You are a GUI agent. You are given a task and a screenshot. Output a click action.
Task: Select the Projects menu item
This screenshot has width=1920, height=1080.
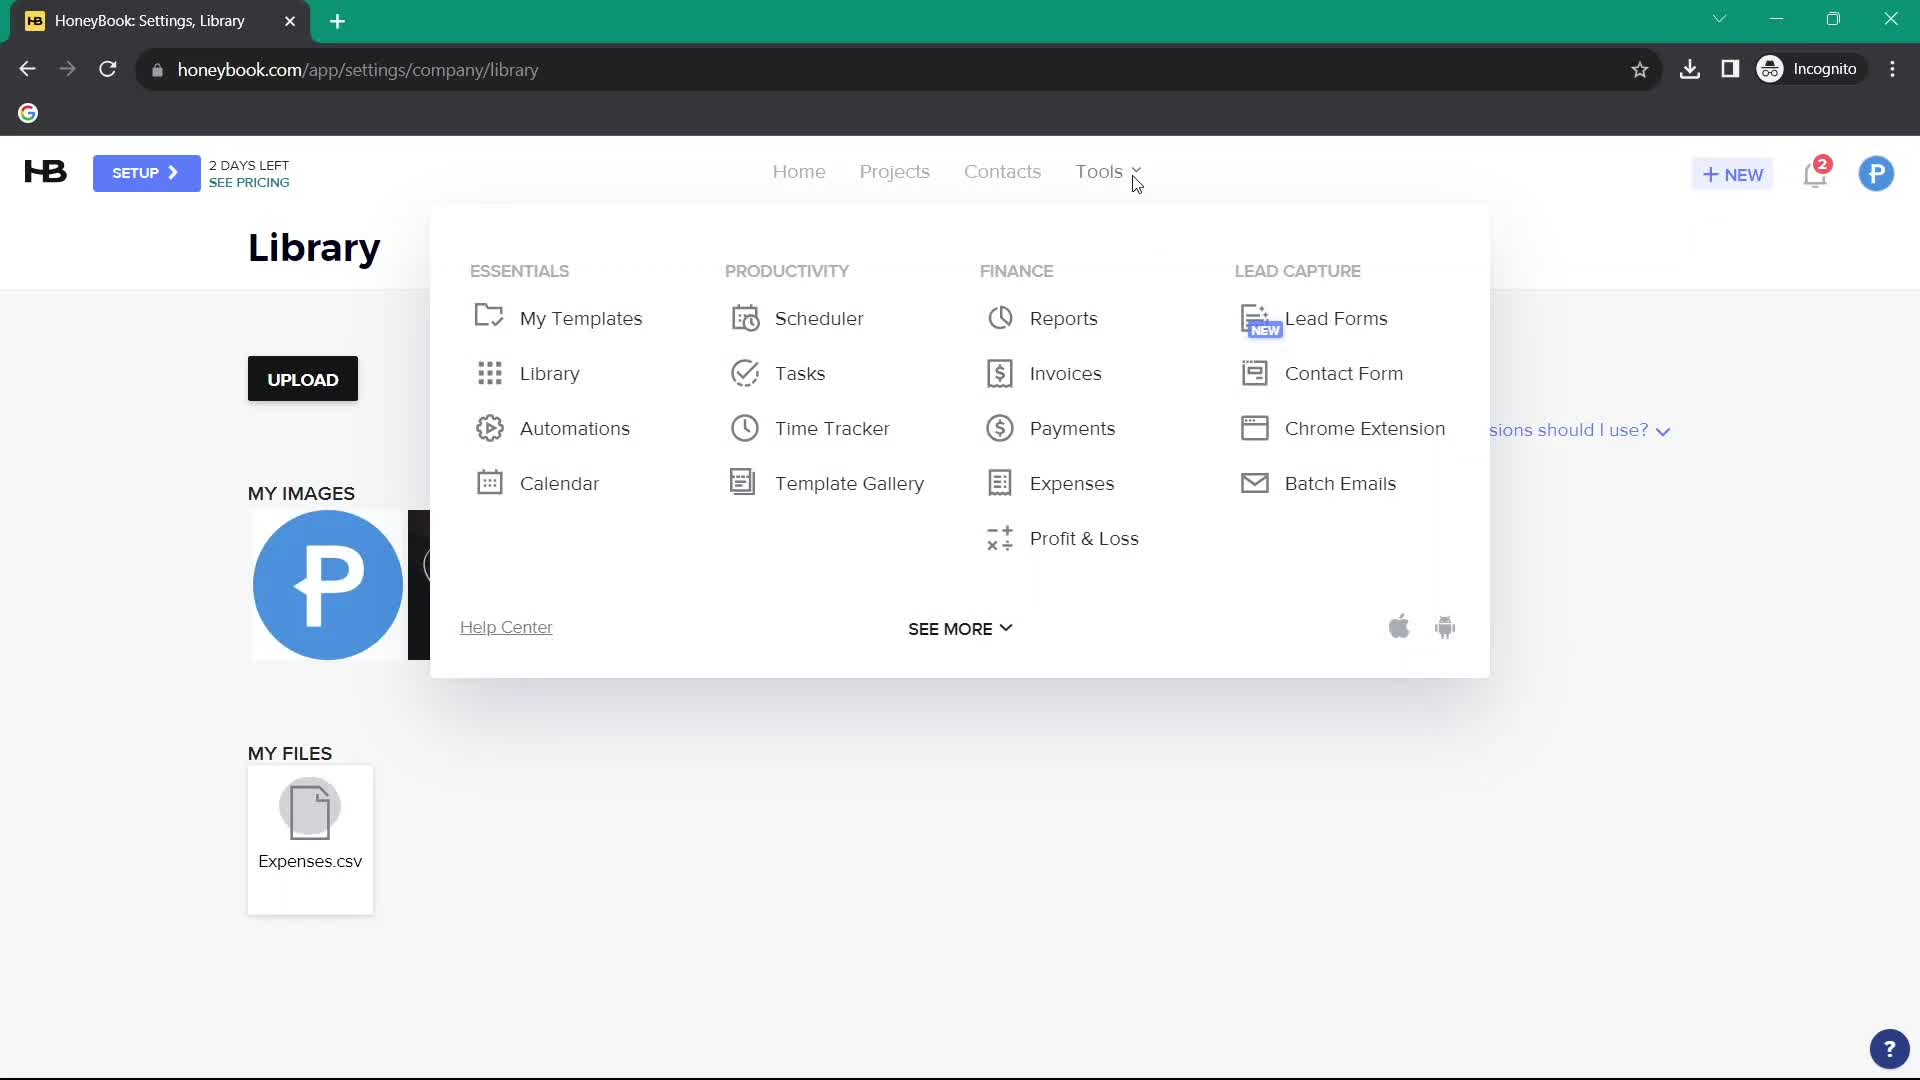[x=894, y=171]
